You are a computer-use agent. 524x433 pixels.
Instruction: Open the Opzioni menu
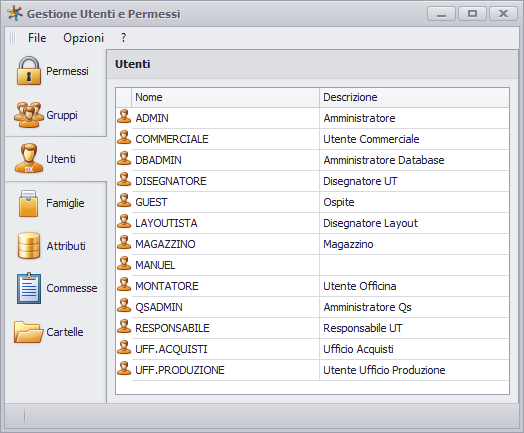84,38
